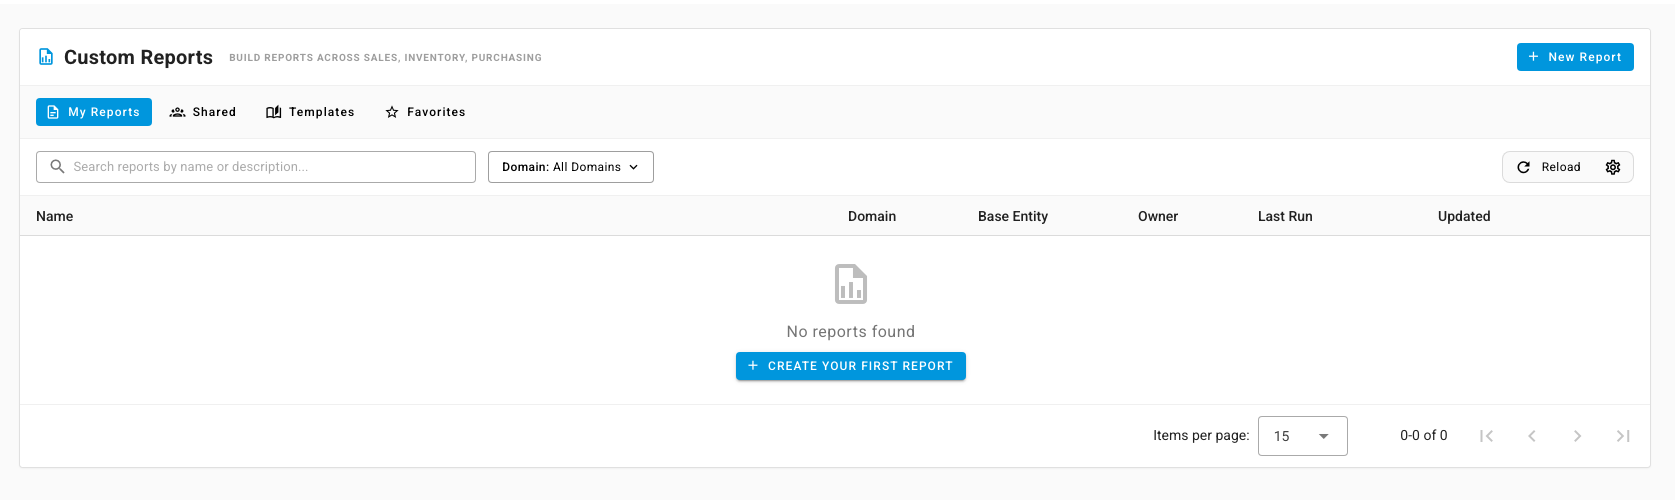Click Create Your First Report button

[851, 366]
